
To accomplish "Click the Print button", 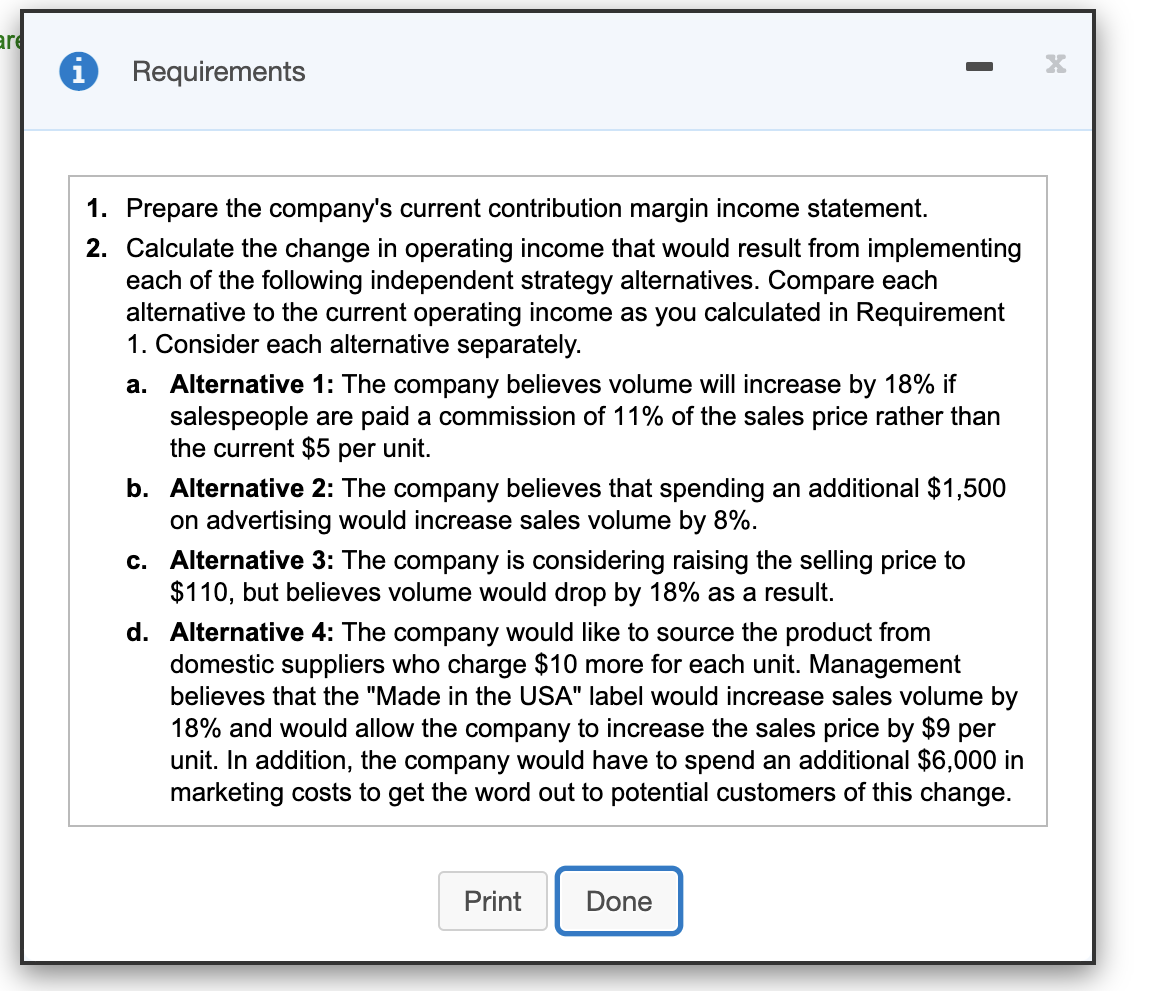I will click(x=492, y=901).
